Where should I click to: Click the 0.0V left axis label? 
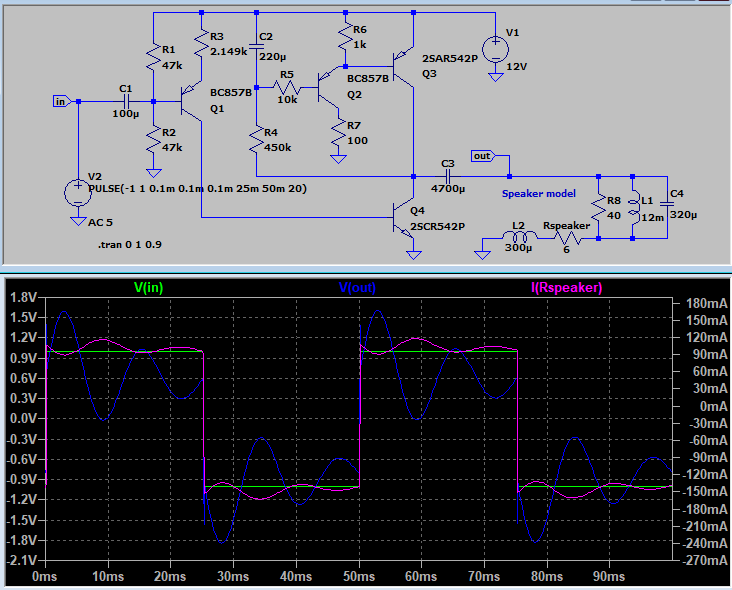[x=23, y=419]
